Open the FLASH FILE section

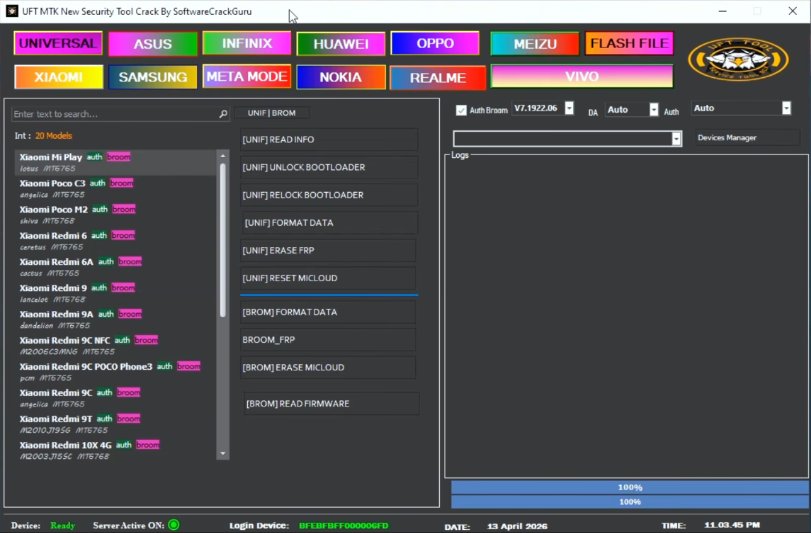[x=629, y=43]
